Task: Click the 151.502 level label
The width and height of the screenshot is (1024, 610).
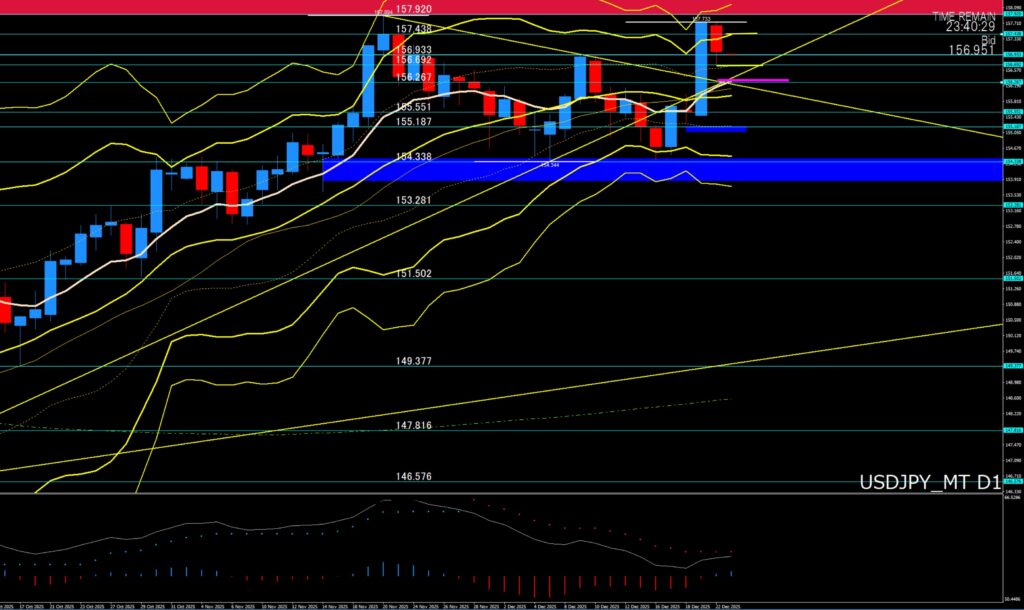Action: pos(413,274)
